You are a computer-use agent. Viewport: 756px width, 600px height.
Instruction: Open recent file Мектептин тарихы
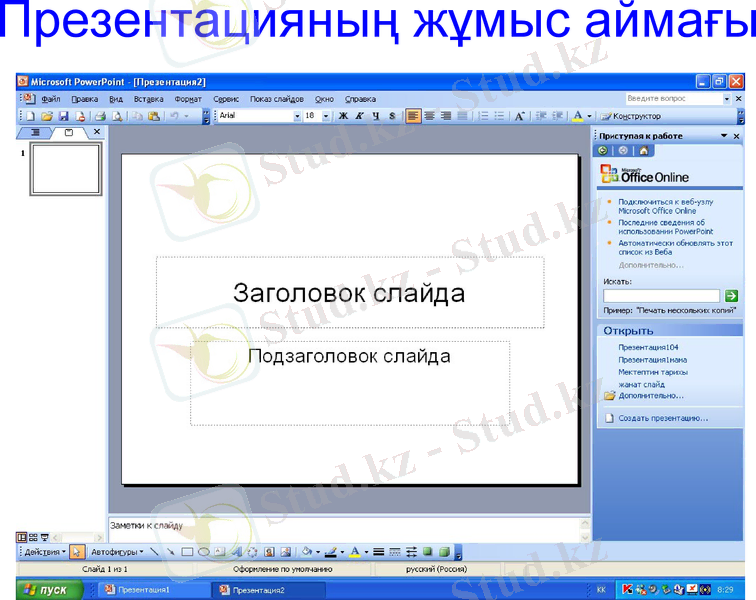653,372
